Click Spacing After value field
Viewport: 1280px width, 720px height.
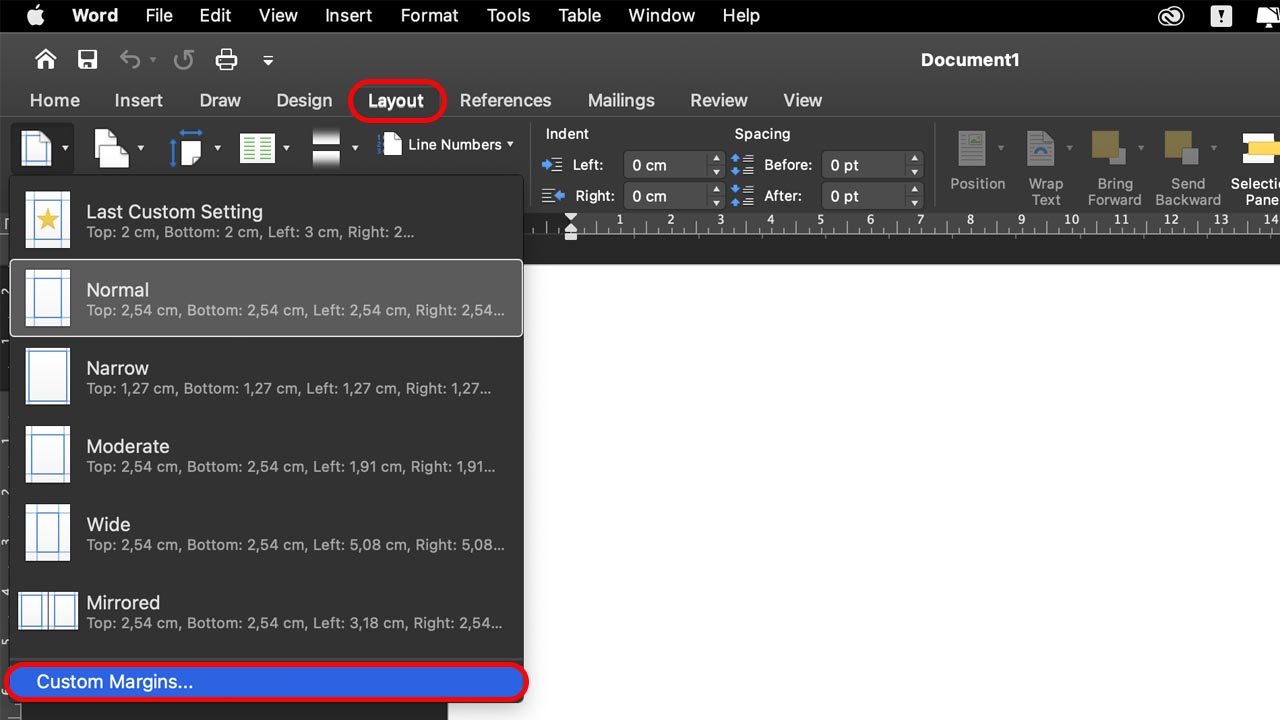864,196
